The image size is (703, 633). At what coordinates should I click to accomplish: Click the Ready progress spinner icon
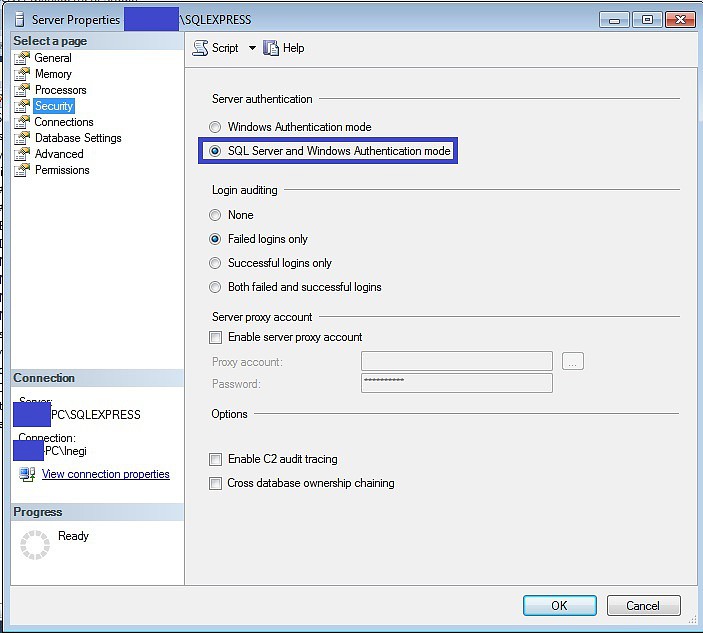pos(35,545)
